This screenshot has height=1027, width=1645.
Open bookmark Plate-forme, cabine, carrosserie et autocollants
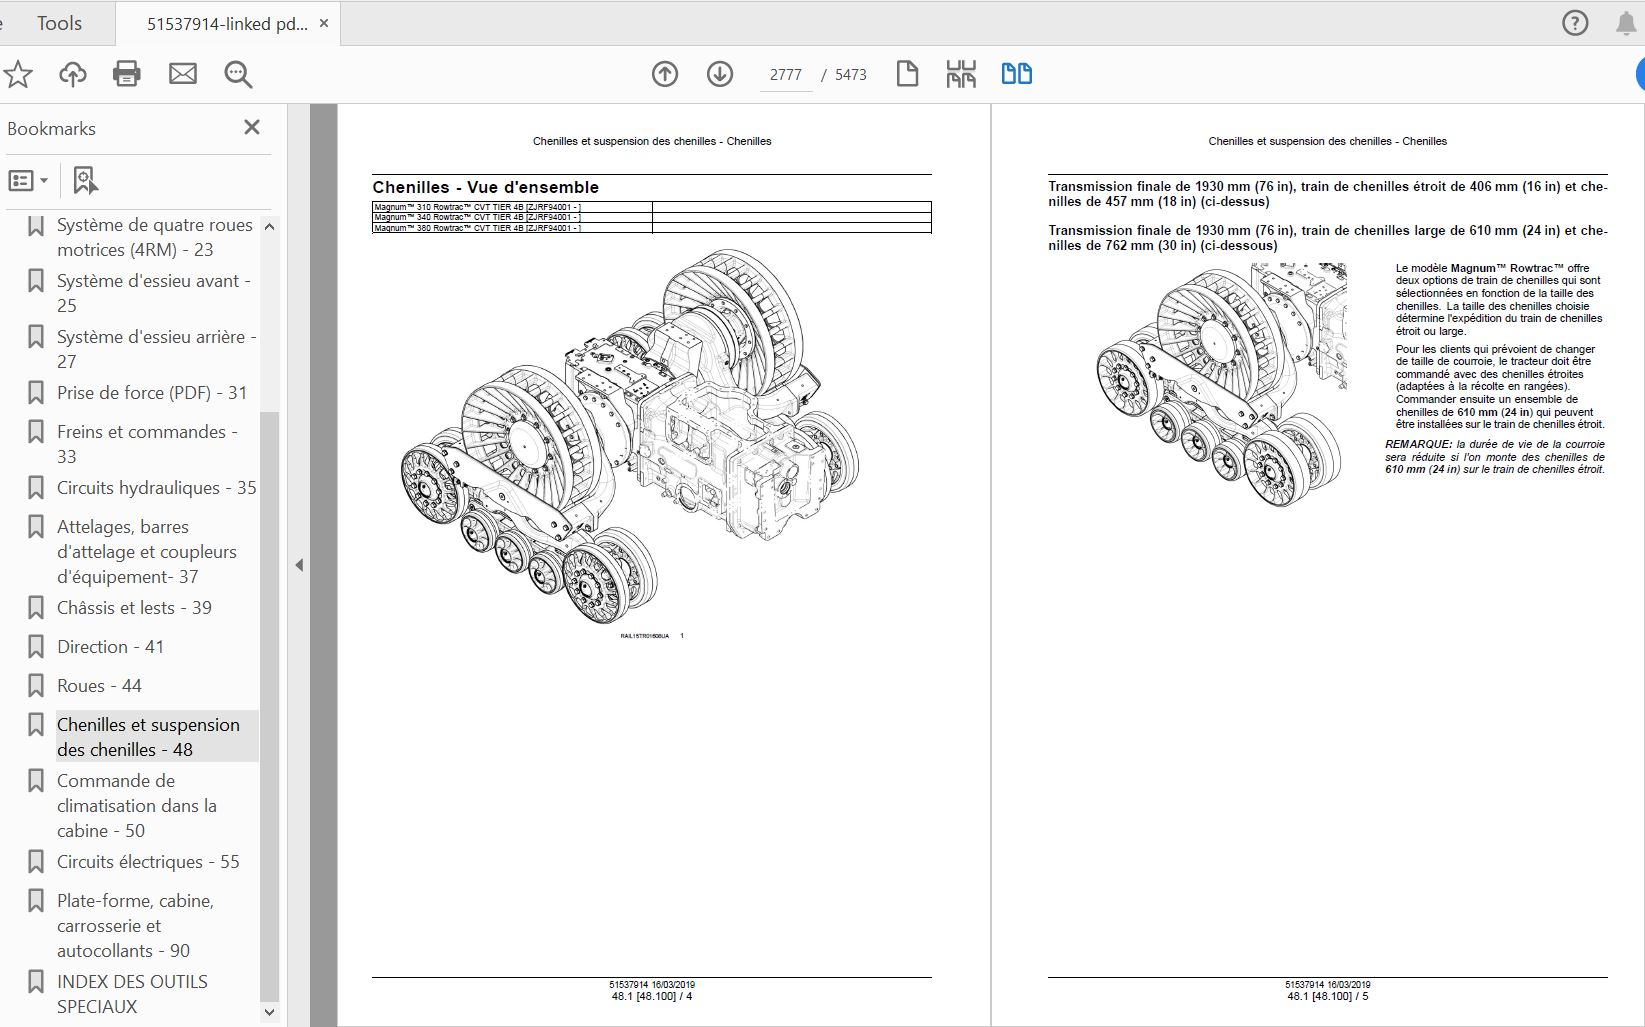point(135,926)
